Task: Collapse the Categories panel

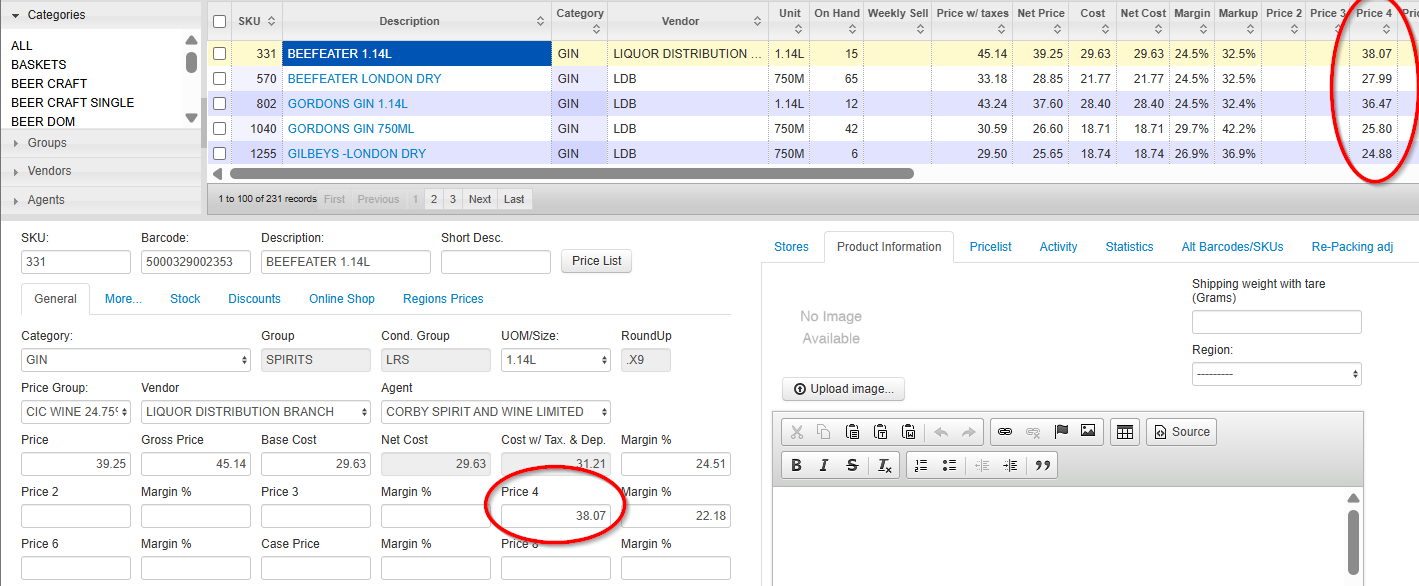Action: [x=101, y=15]
